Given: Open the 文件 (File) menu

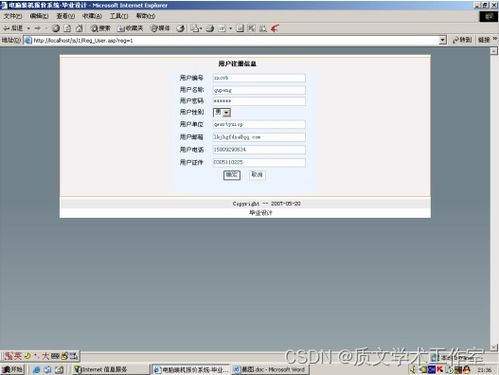Looking at the screenshot, I should [x=13, y=16].
